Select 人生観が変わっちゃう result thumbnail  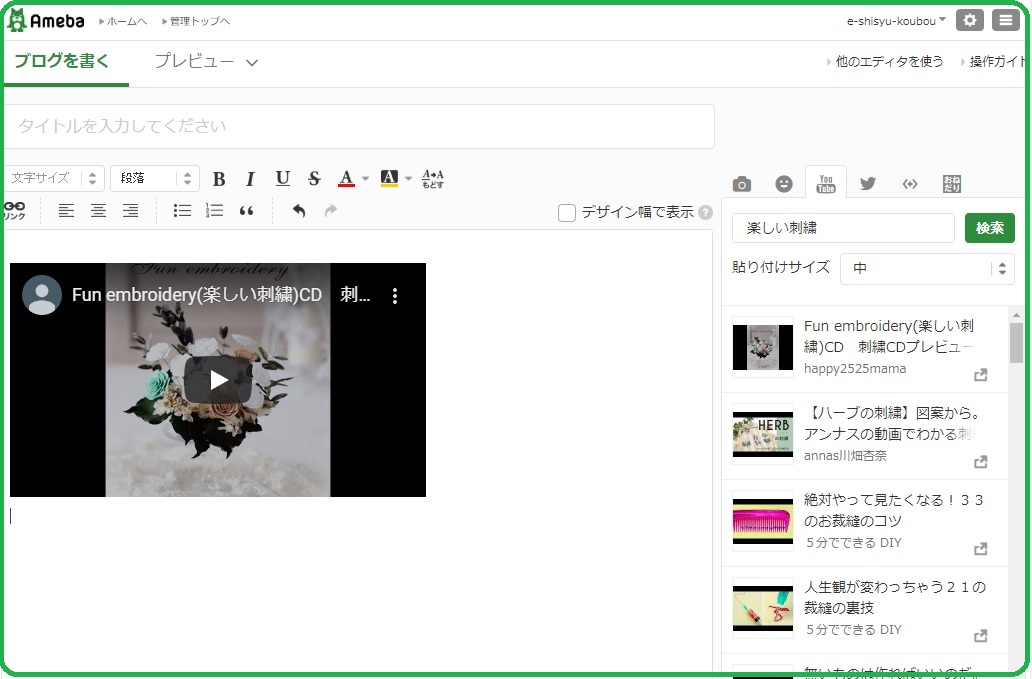pos(763,608)
